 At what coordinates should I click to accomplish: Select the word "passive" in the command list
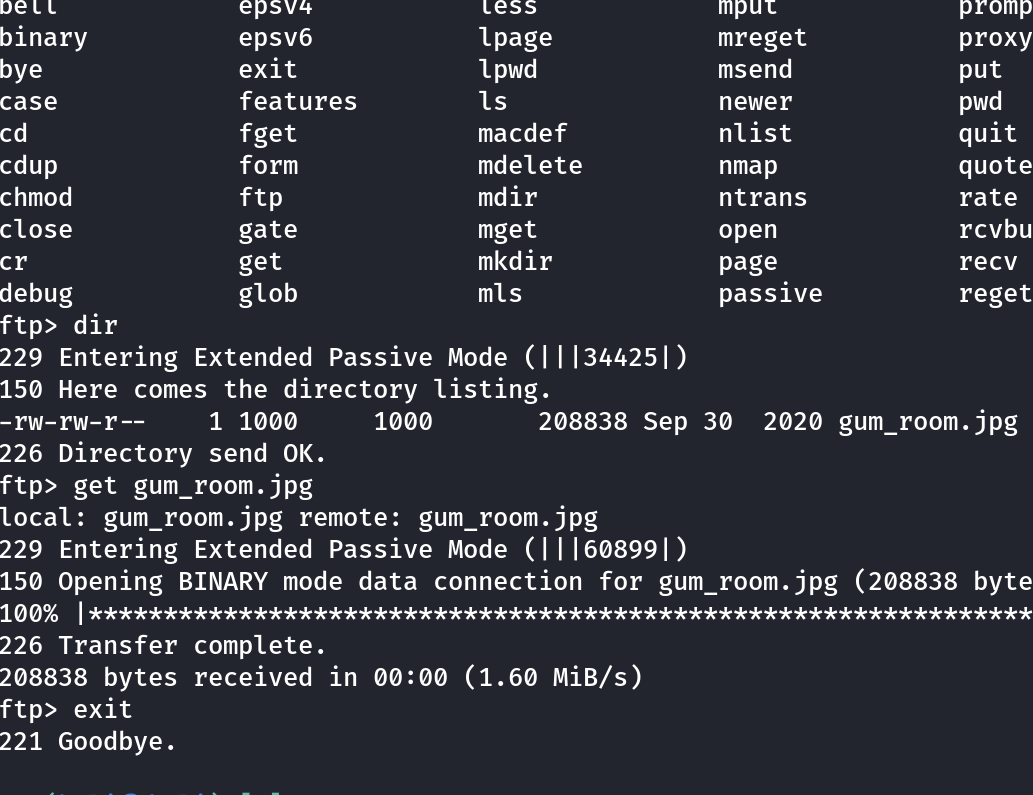click(770, 293)
